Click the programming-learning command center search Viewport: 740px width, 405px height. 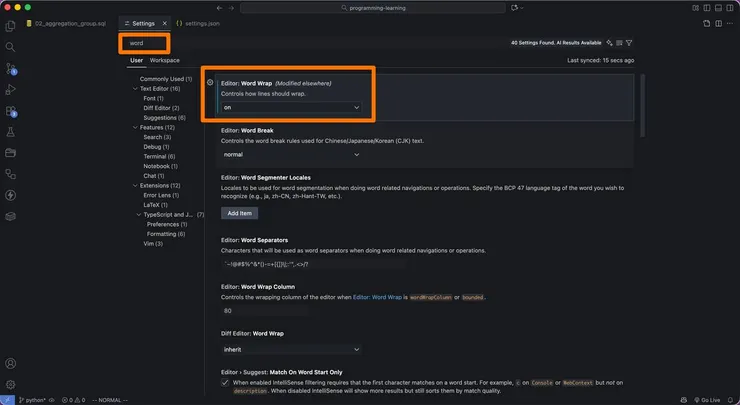[x=373, y=8]
